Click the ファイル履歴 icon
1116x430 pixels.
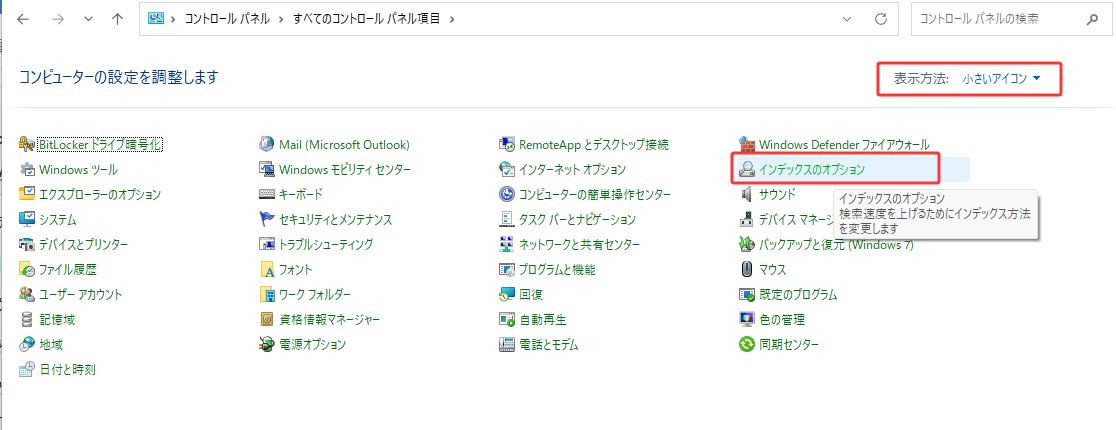[27, 270]
